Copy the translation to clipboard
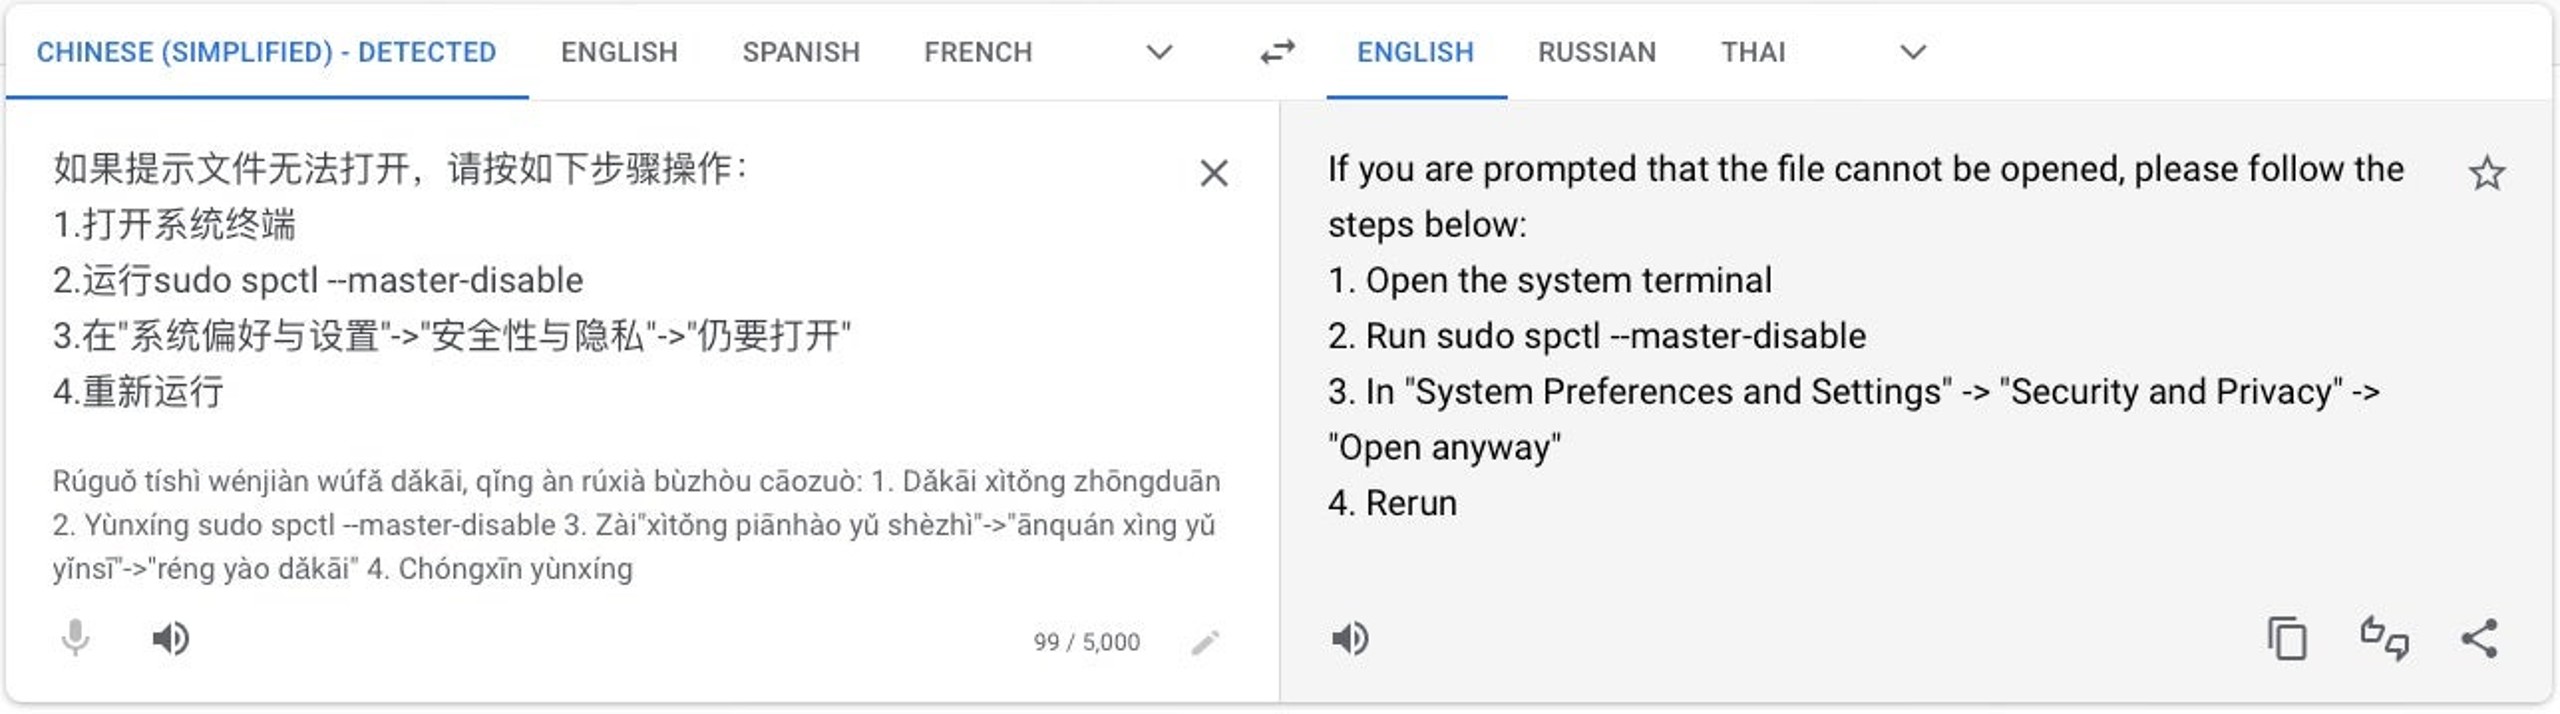Viewport: 2560px width, 714px height. (x=2286, y=638)
